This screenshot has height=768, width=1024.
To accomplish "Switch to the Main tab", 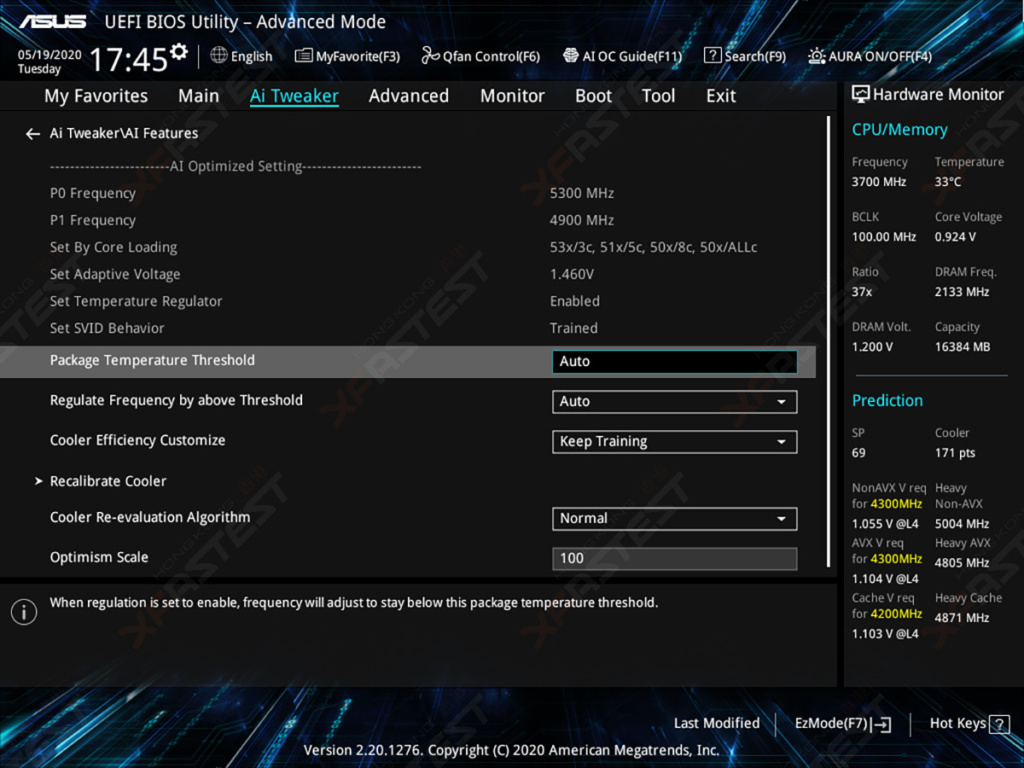I will click(199, 96).
